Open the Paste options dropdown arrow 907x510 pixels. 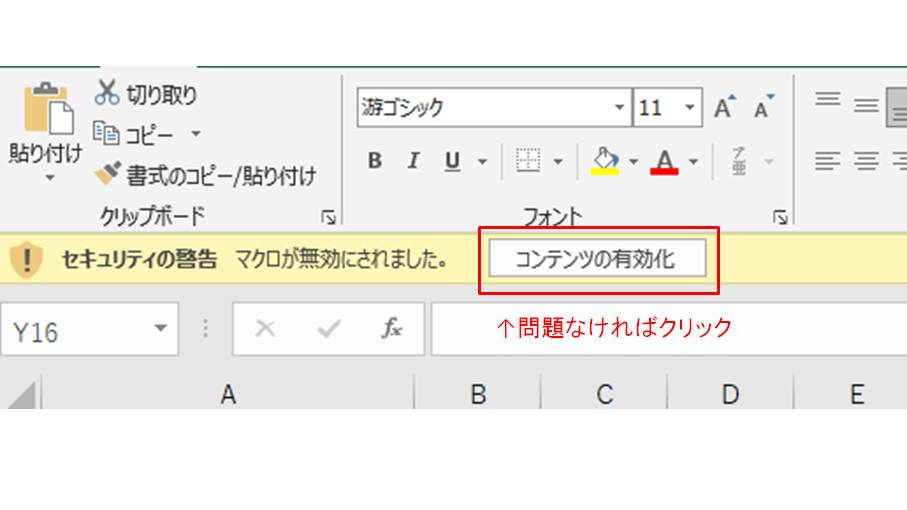(50, 178)
